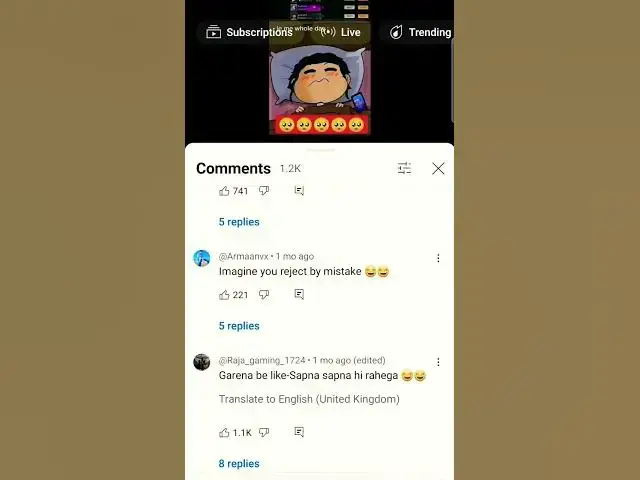640x480 pixels.
Task: Dislike the comment with 741 likes
Action: tap(264, 191)
